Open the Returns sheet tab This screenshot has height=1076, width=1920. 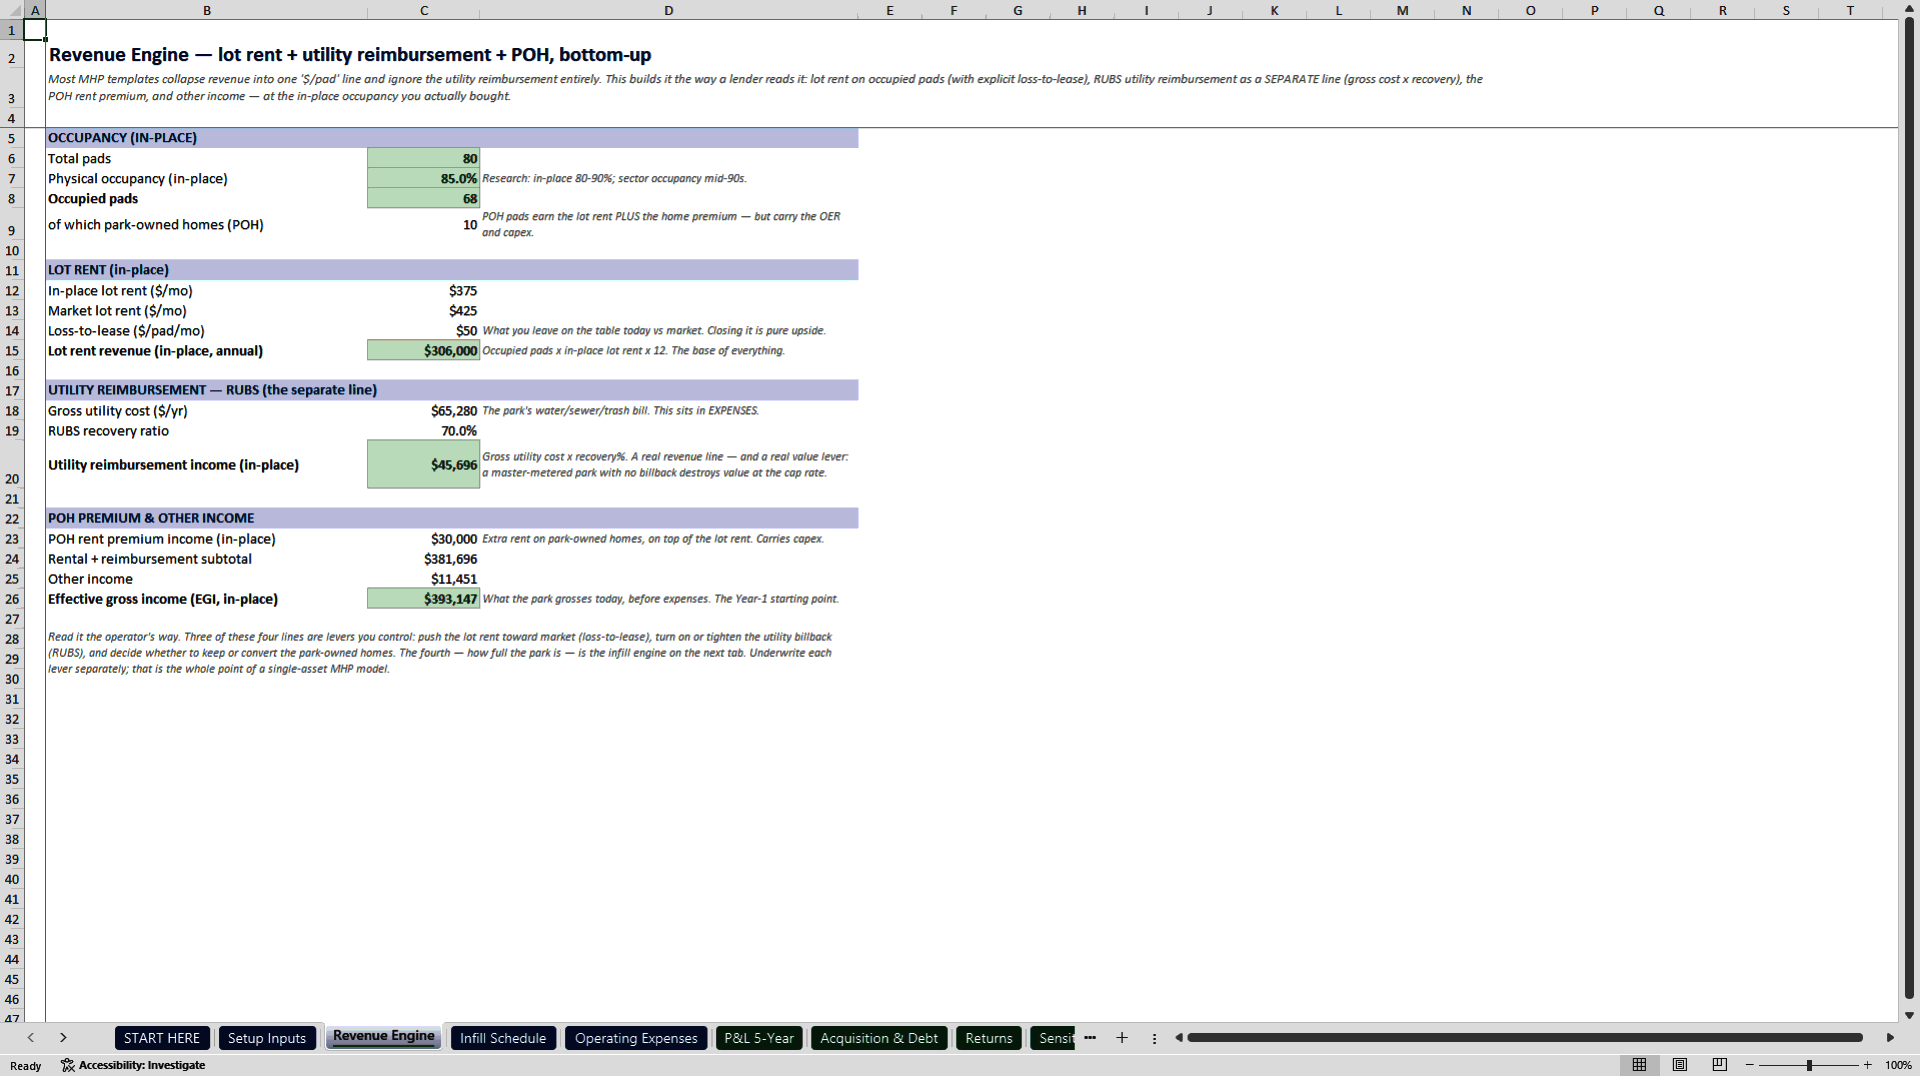pos(989,1038)
